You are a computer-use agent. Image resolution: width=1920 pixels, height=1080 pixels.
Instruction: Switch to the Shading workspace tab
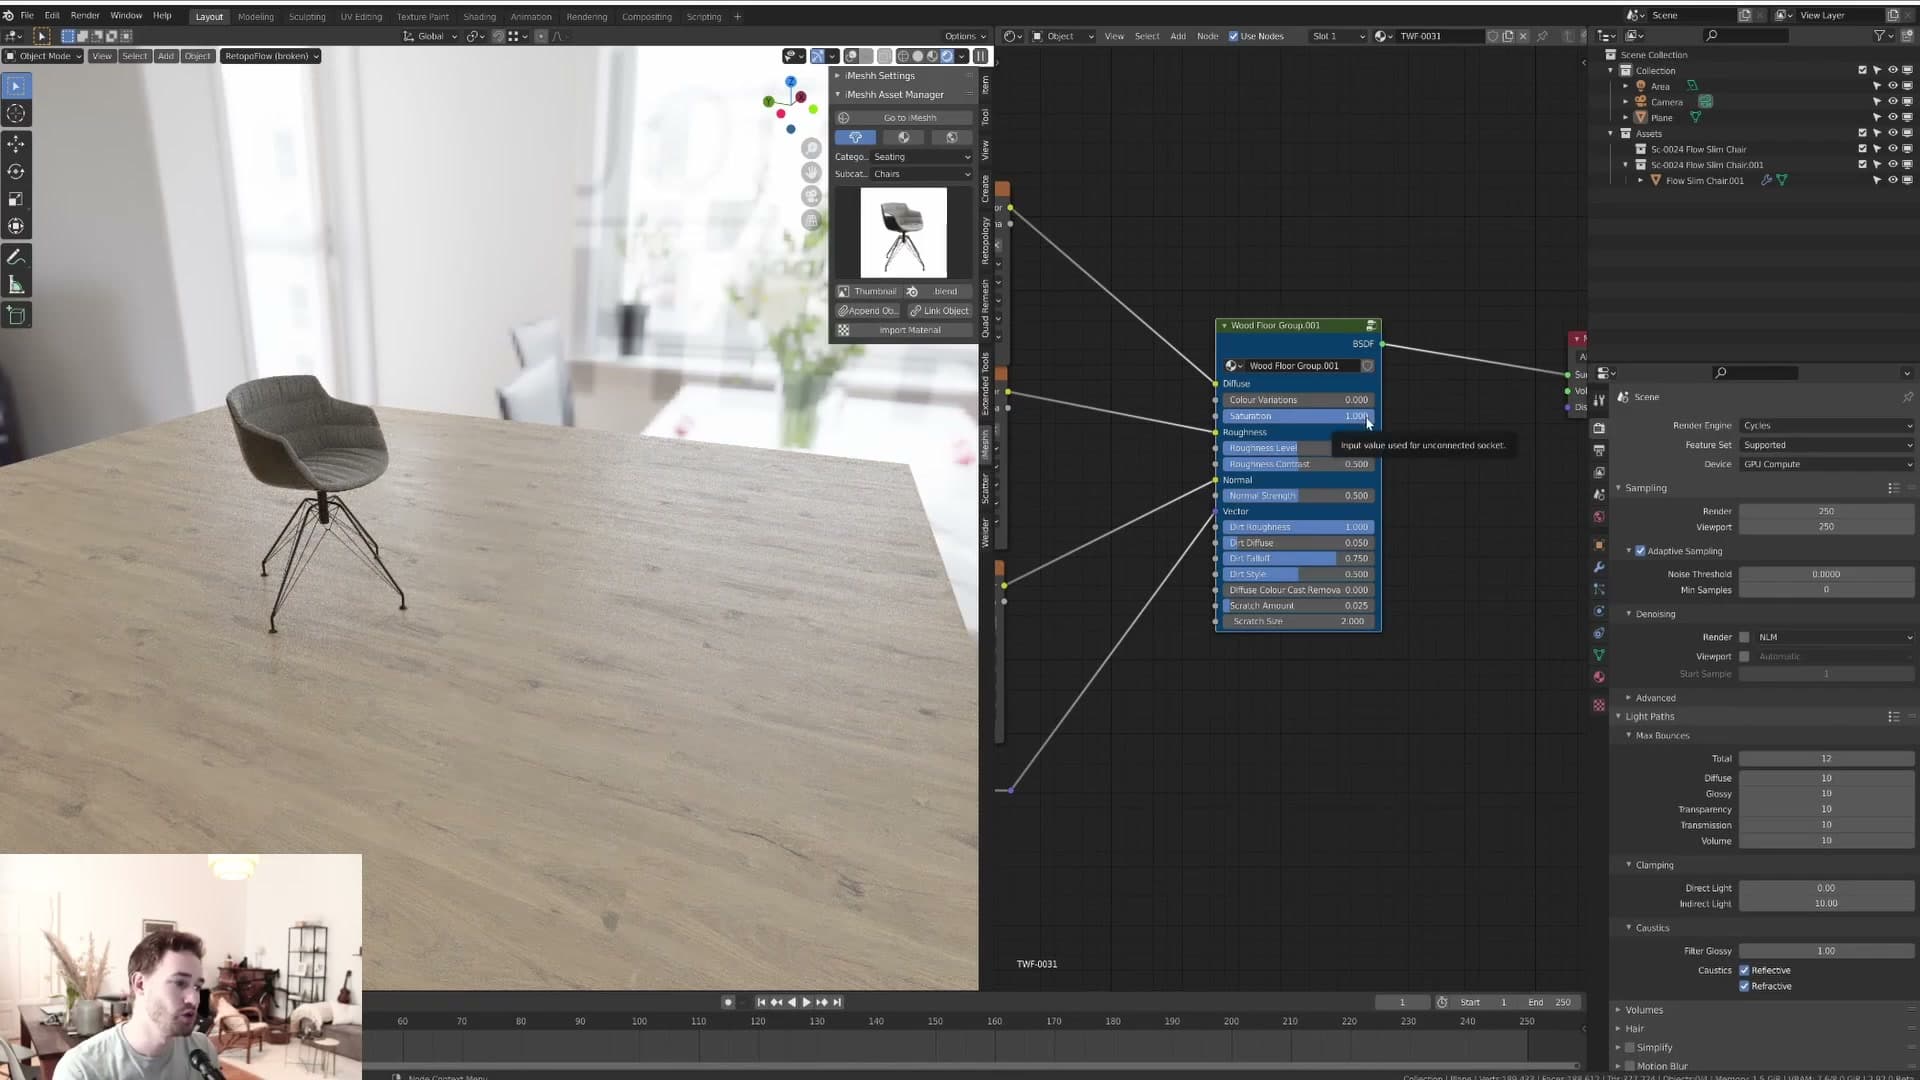point(479,17)
